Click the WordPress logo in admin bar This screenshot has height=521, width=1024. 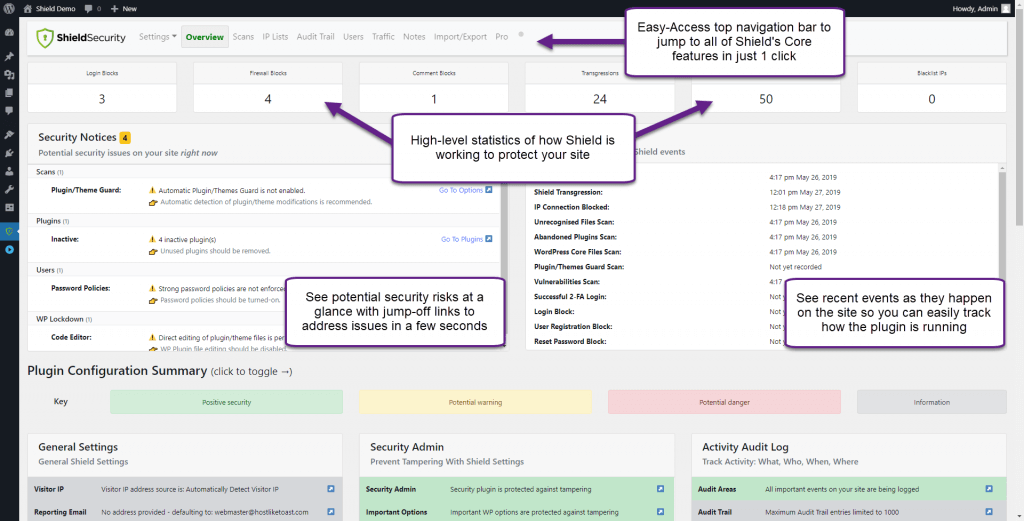coord(8,7)
